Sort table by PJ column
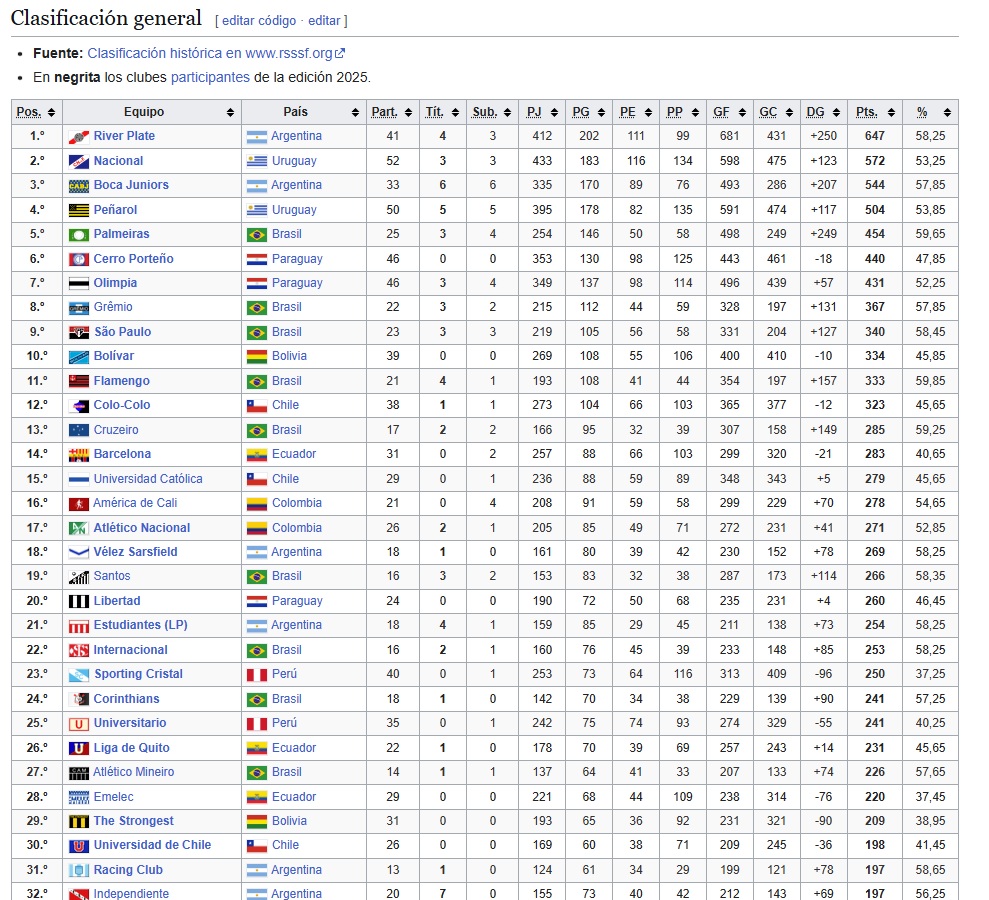The width and height of the screenshot is (989, 900). coord(554,112)
